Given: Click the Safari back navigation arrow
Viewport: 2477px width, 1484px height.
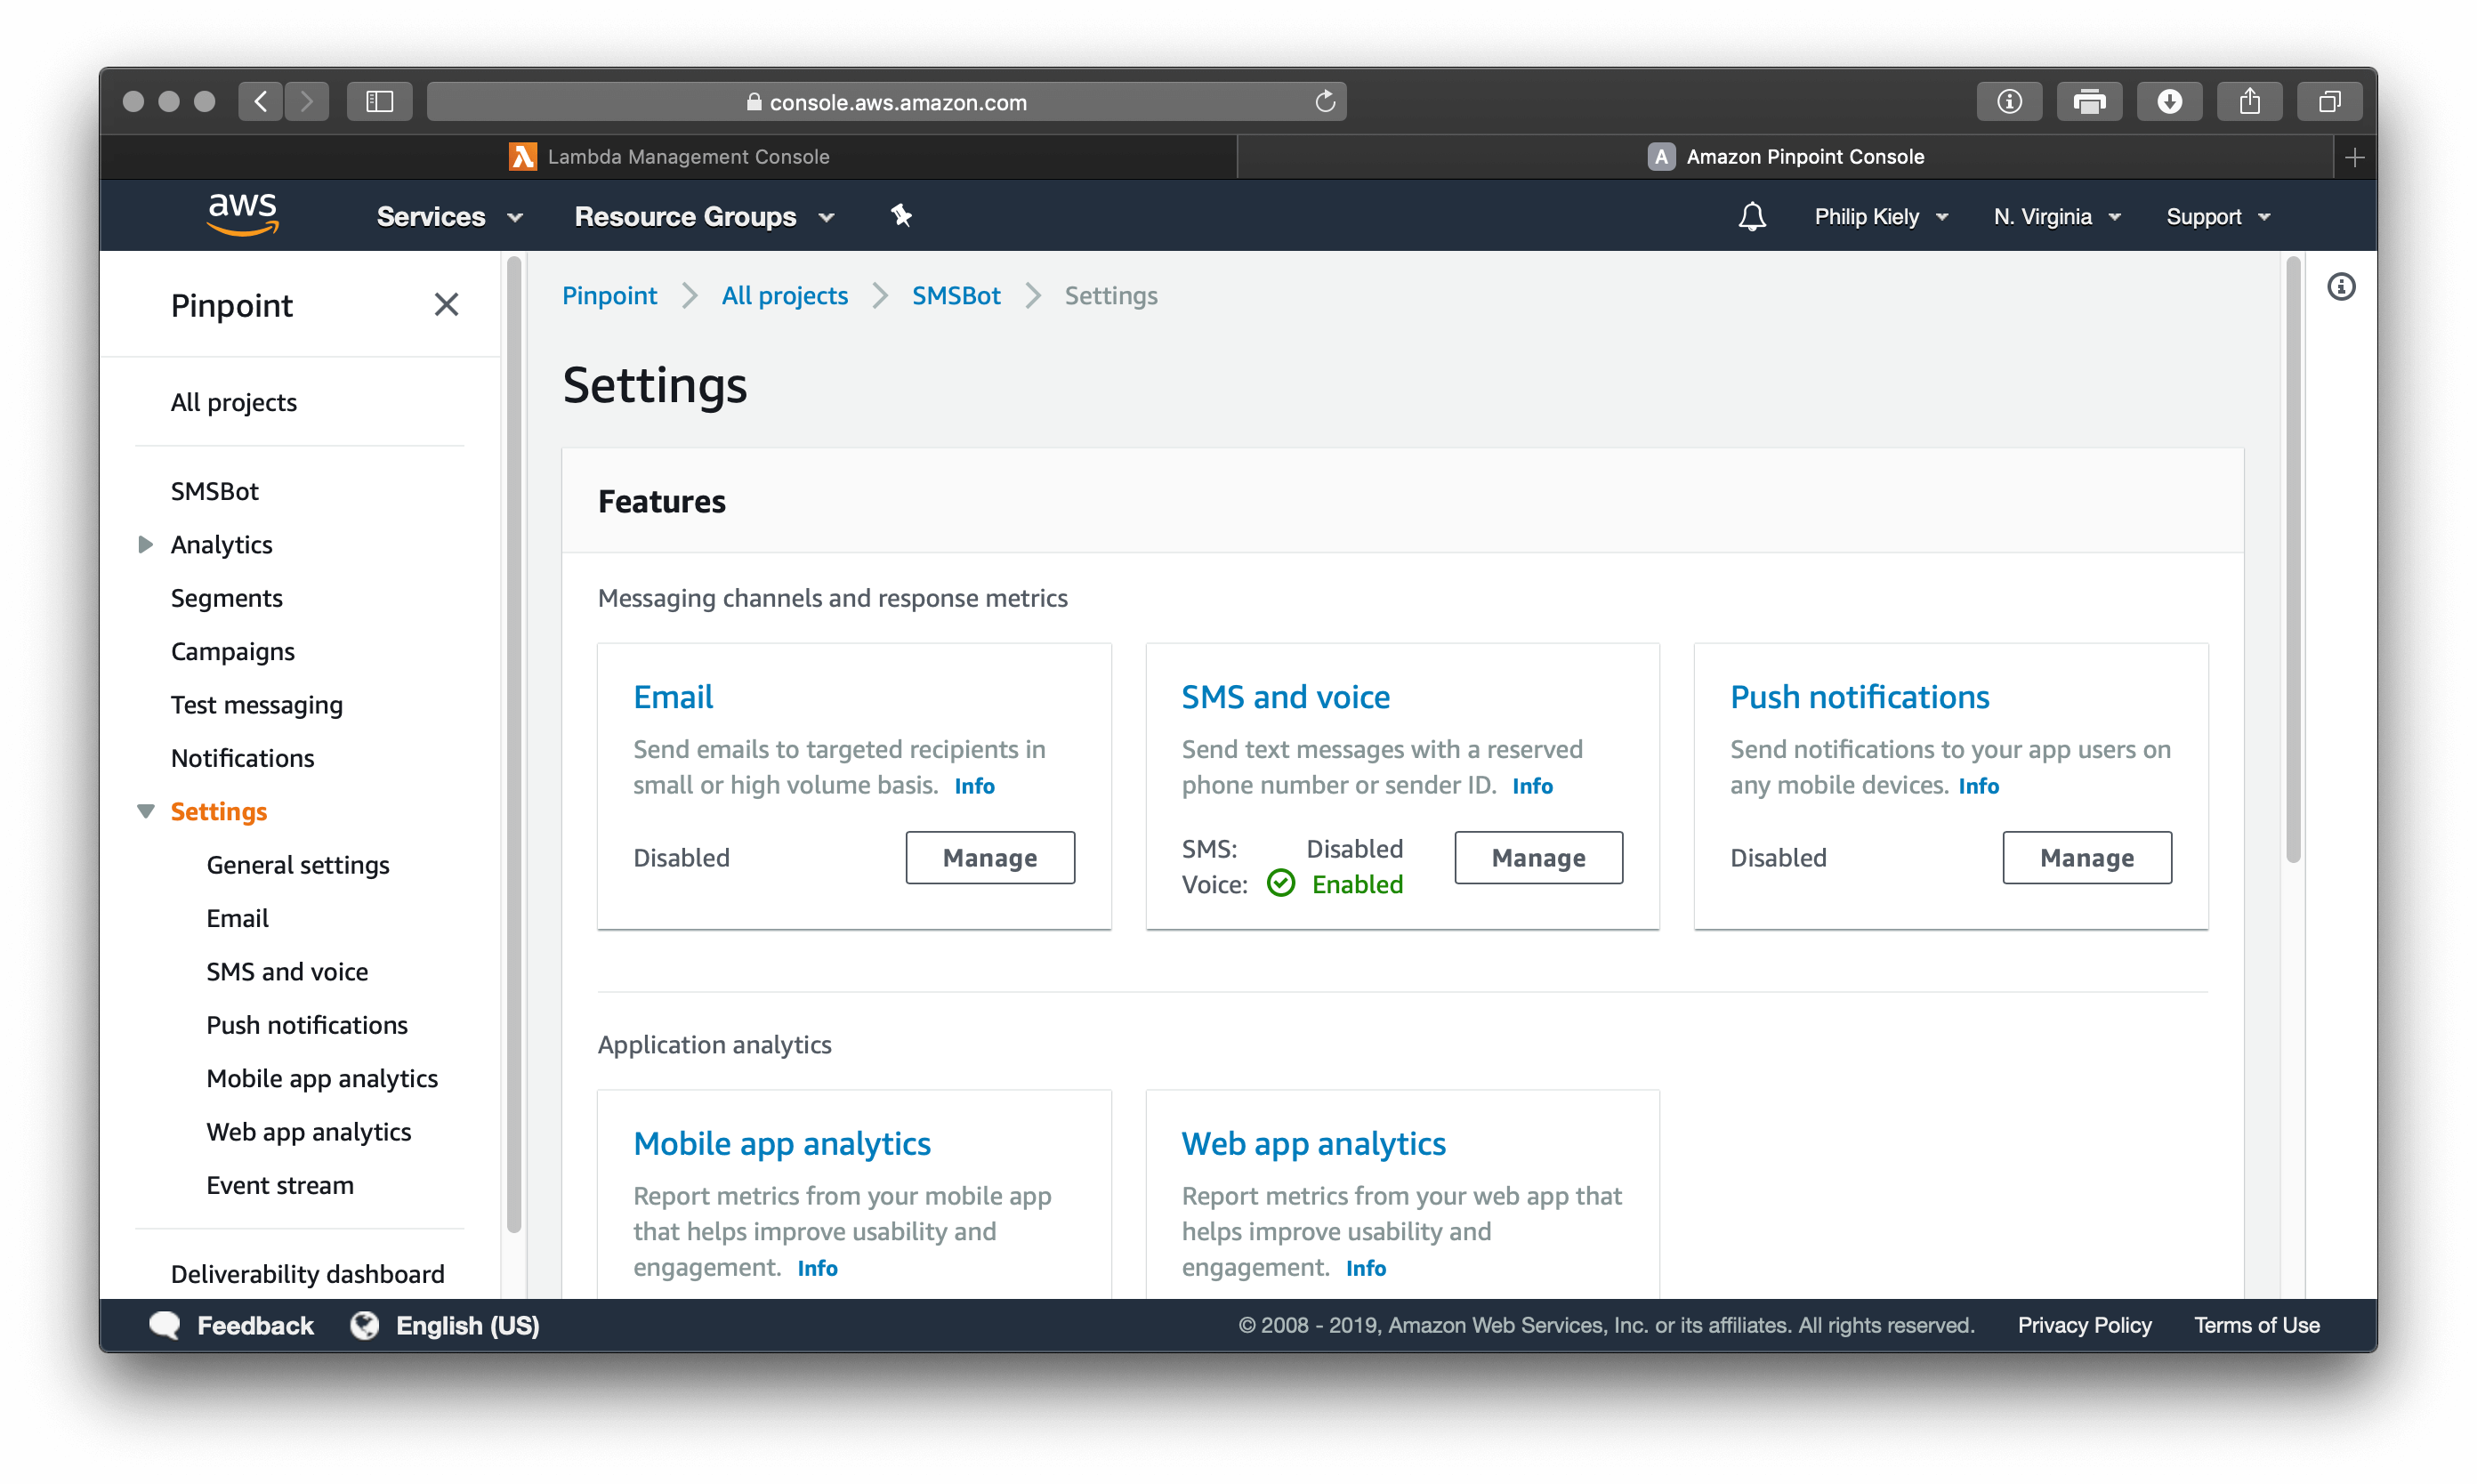Looking at the screenshot, I should pos(260,101).
